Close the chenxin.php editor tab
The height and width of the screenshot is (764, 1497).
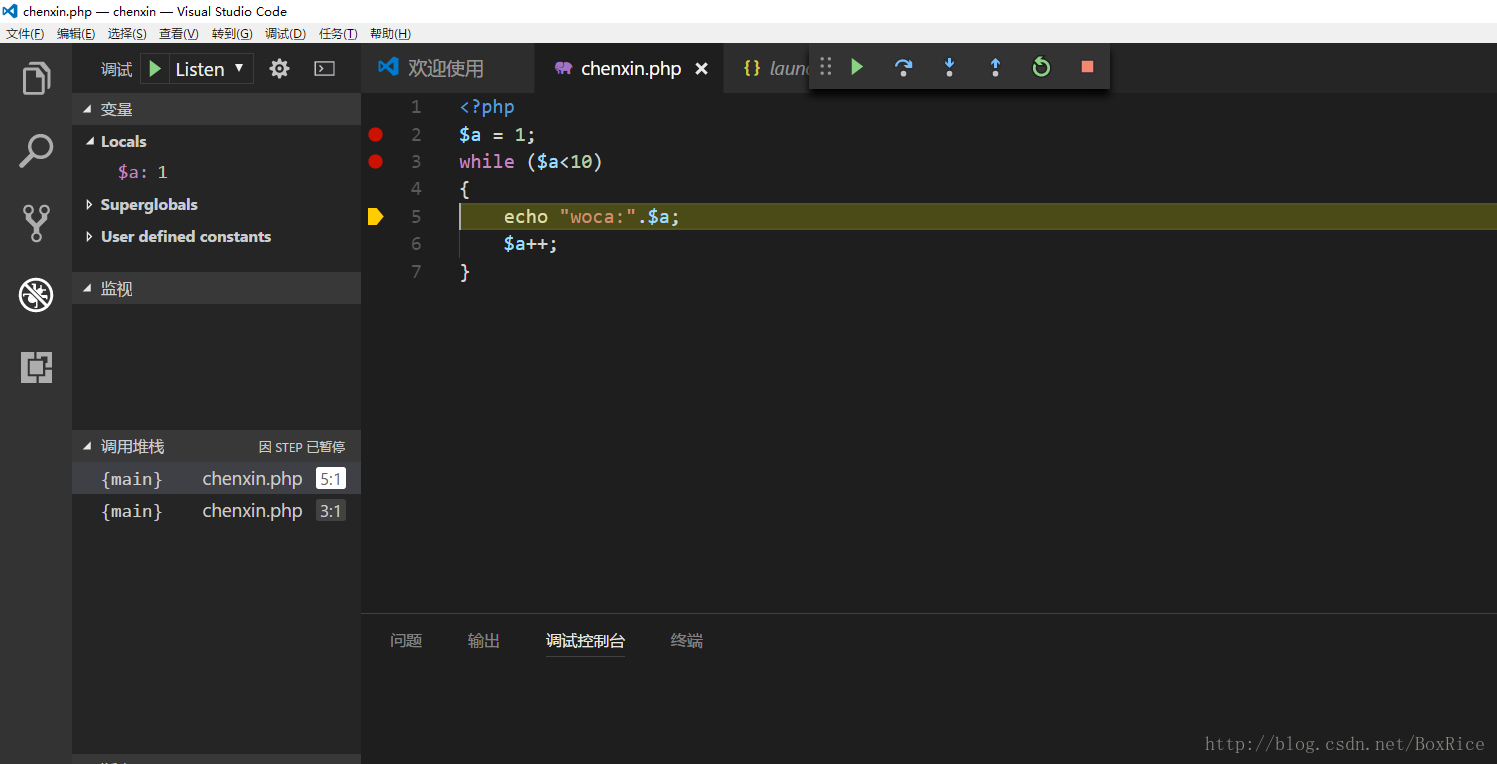tap(702, 69)
